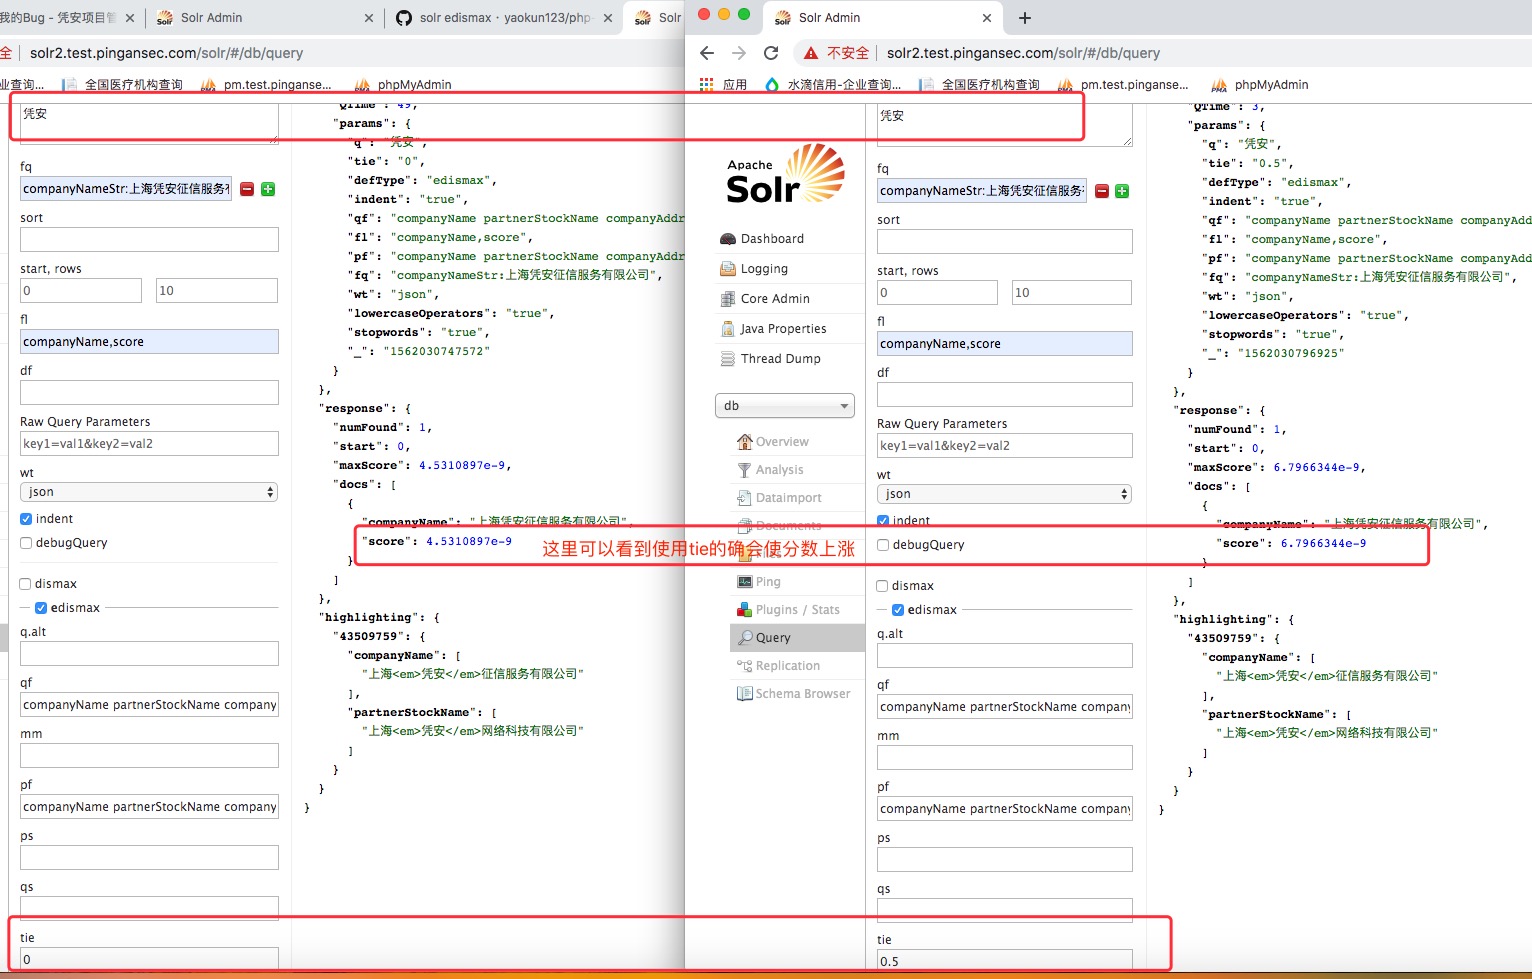The image size is (1532, 979).
Task: Toggle debugQuery checkbox in right window
Action: coord(883,545)
